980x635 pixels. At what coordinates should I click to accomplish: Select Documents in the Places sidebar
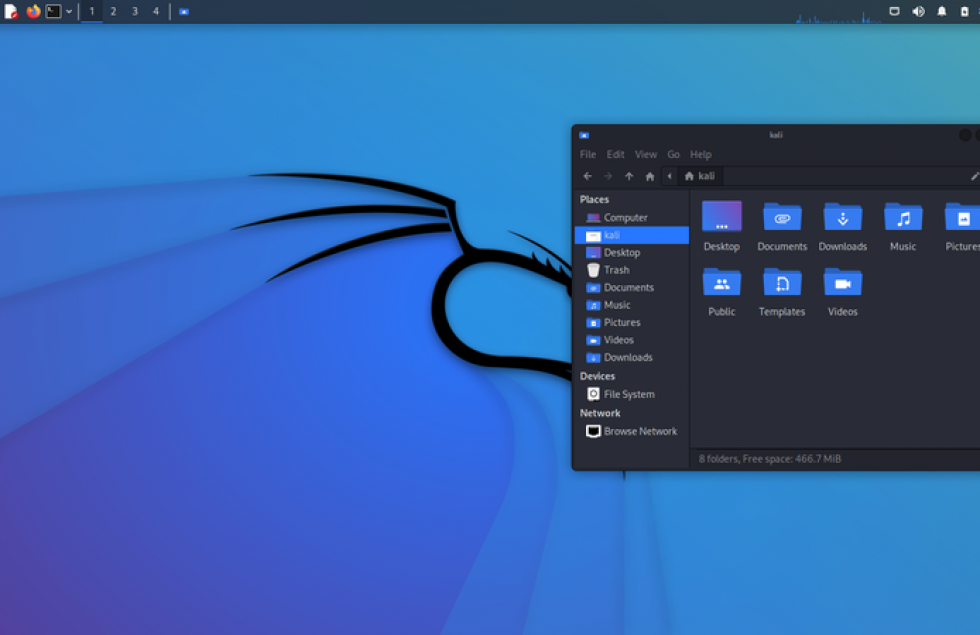click(x=631, y=288)
